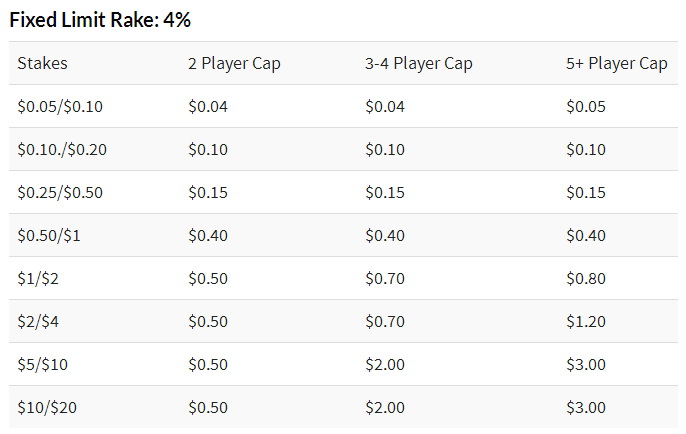Select the $10/$20 stakes cell
Viewport: 686px width, 434px height.
47,407
